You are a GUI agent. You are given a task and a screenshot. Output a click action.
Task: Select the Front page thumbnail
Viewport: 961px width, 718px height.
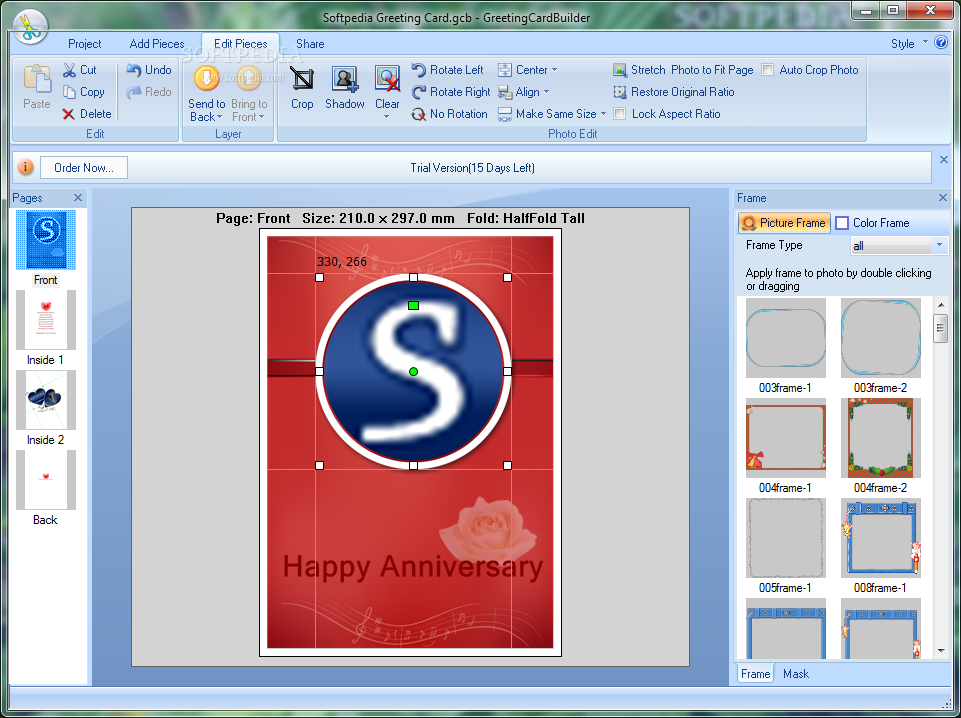click(46, 240)
